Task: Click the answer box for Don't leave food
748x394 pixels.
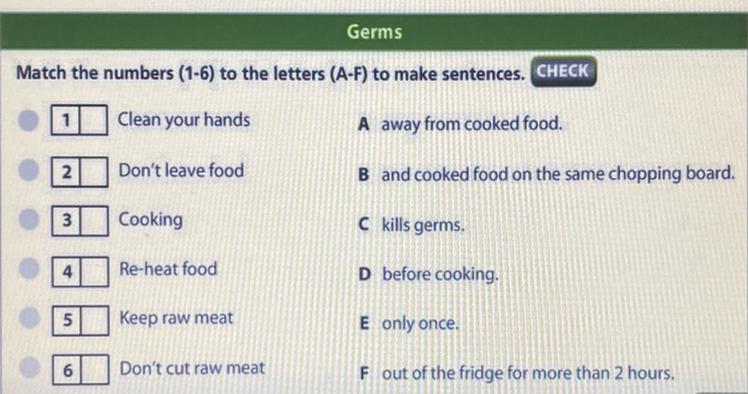Action: pos(94,172)
